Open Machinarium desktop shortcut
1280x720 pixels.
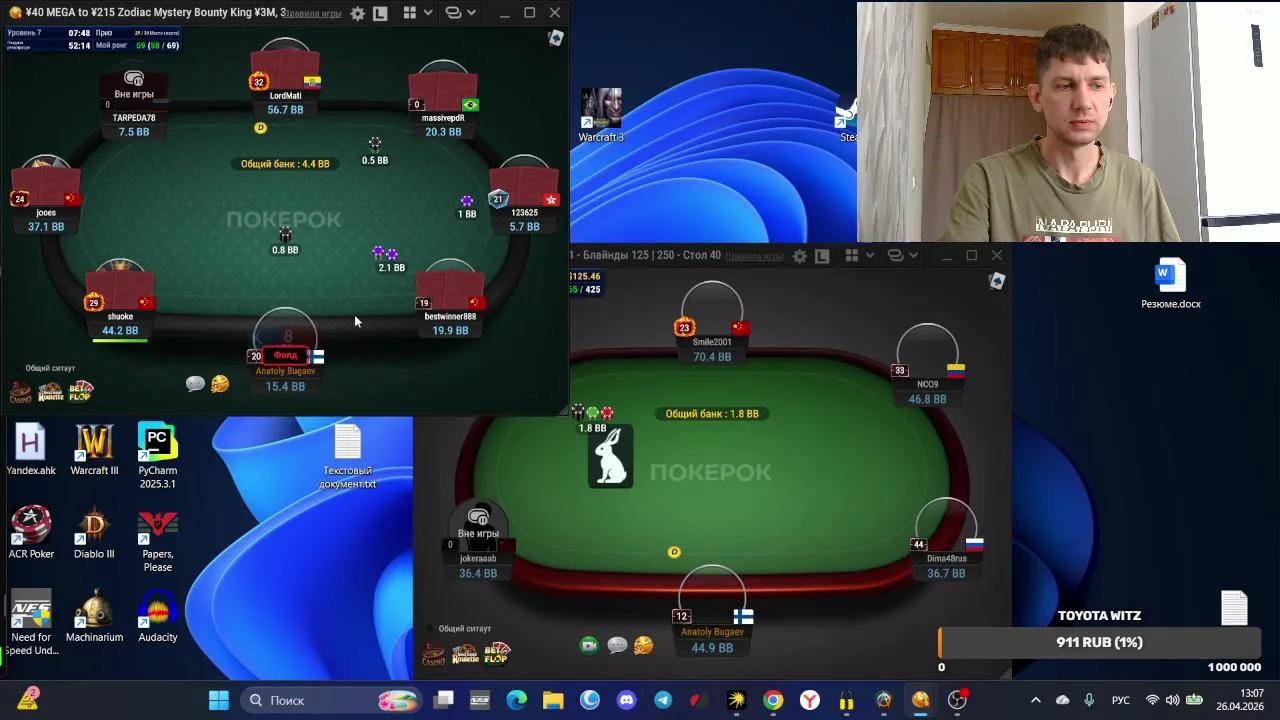pos(94,616)
